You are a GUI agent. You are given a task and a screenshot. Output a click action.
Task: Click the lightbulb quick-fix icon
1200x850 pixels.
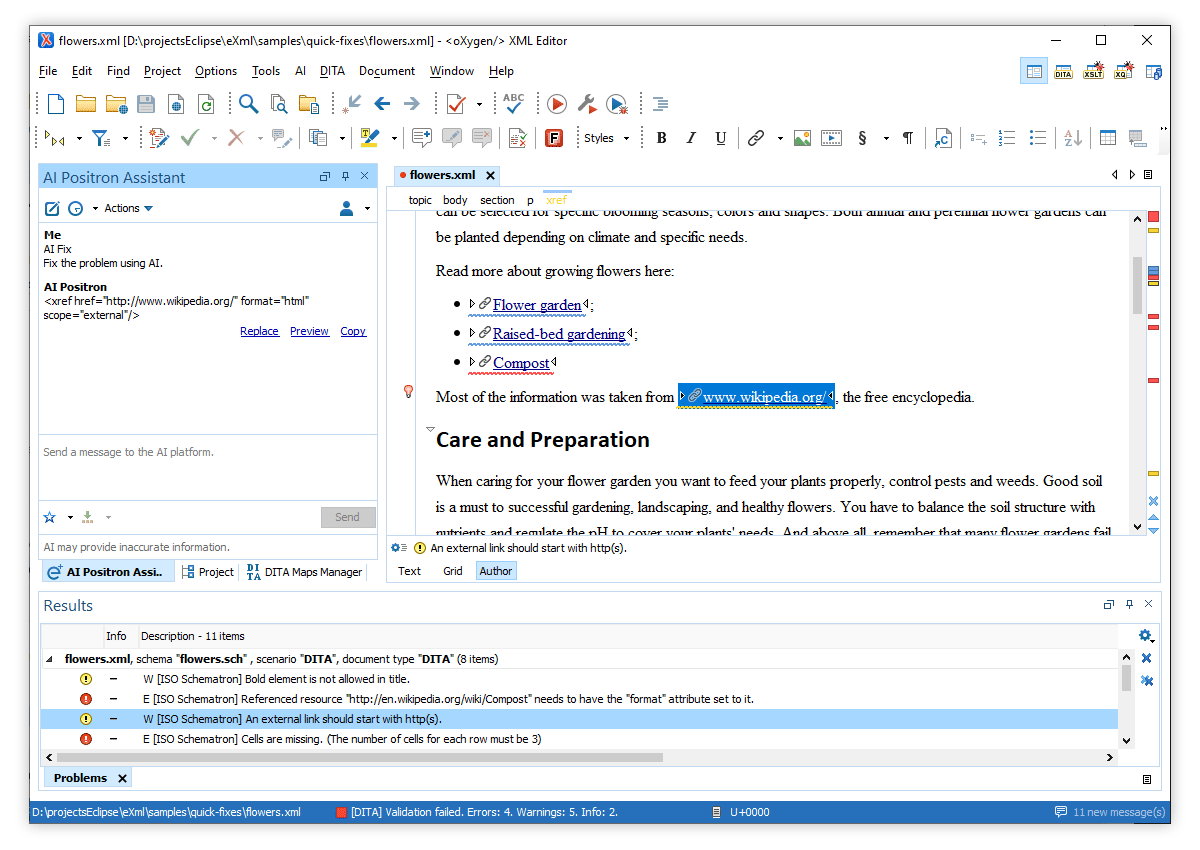[x=408, y=391]
